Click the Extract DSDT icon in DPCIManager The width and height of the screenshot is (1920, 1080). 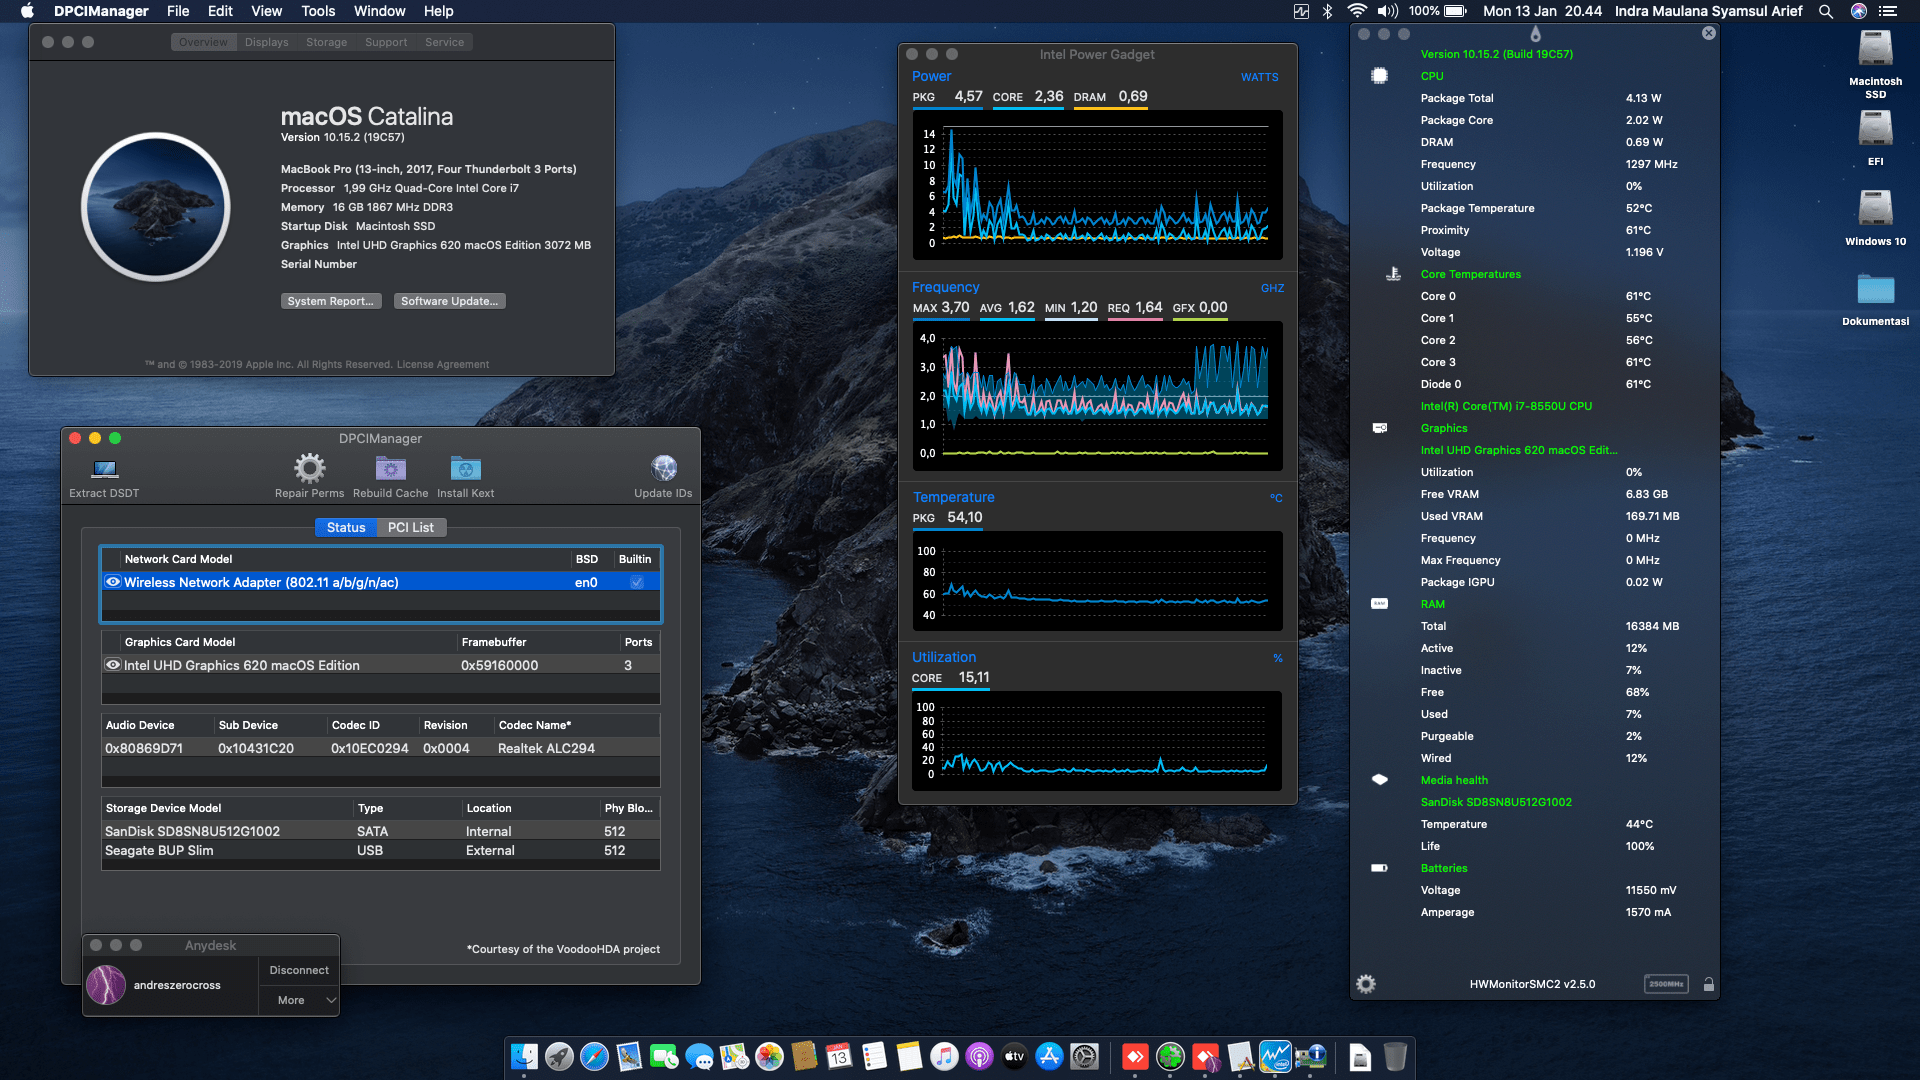[103, 470]
